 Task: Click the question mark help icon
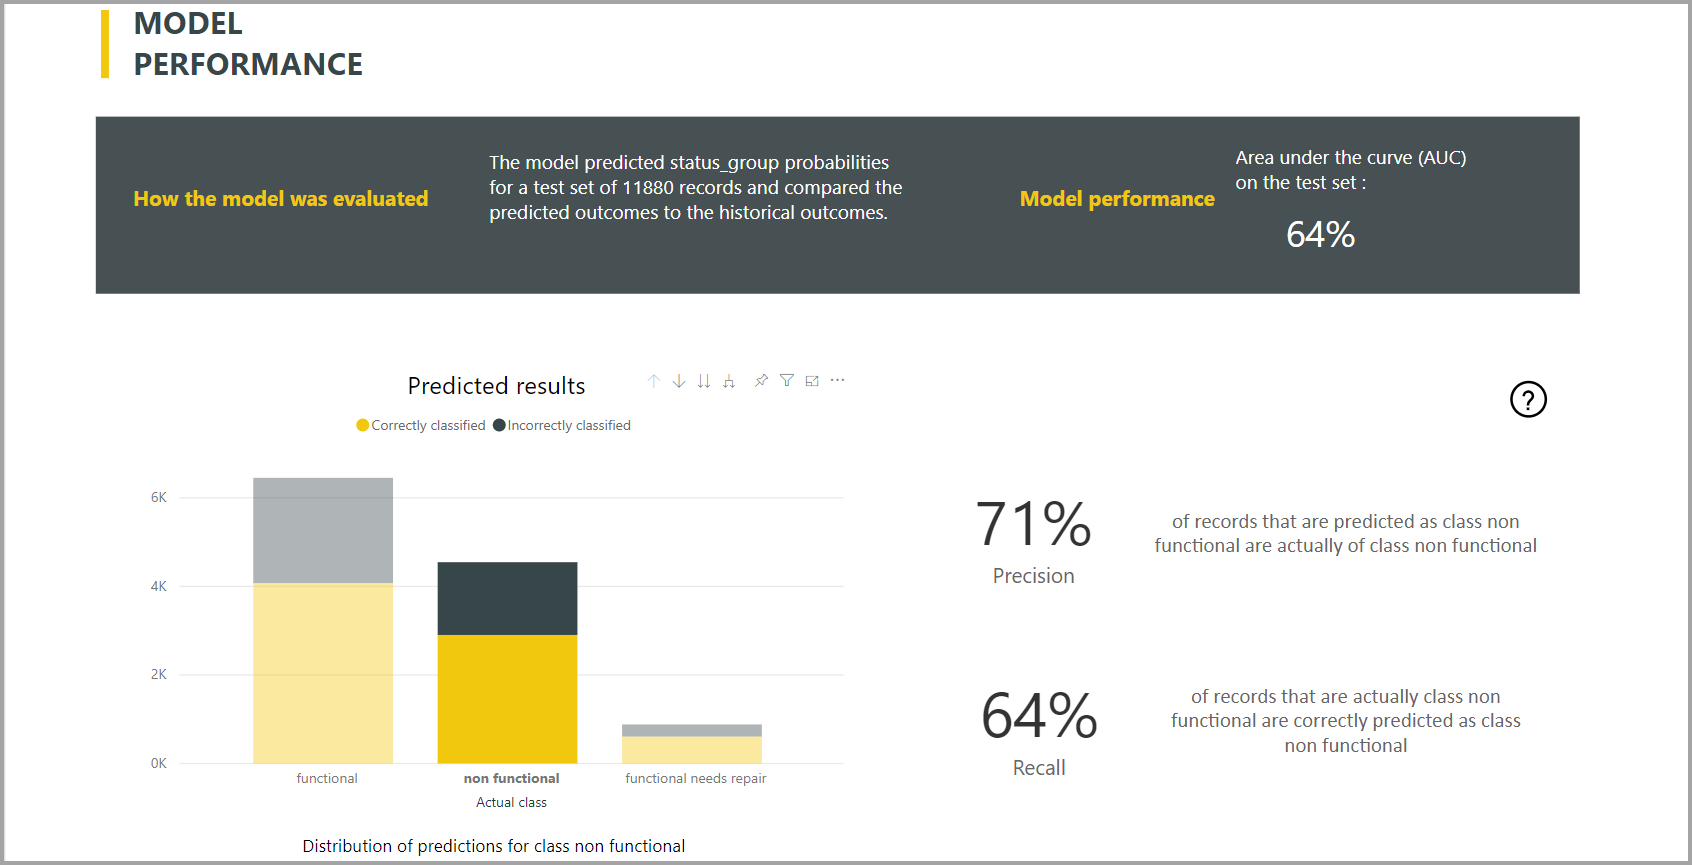(x=1528, y=399)
